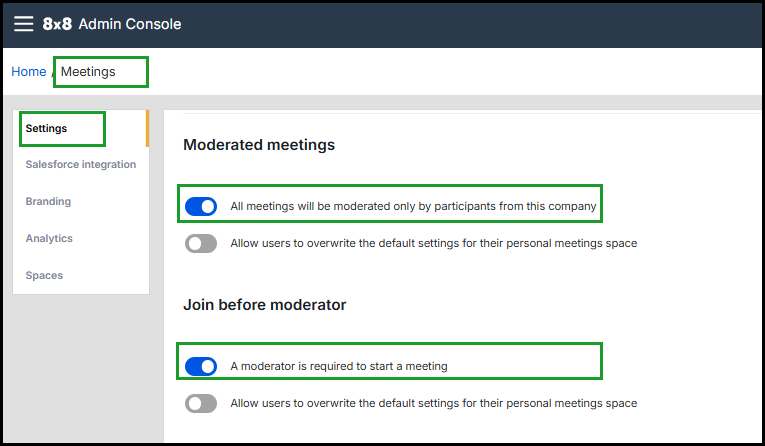The width and height of the screenshot is (765, 446).
Task: Click the Join before moderator heading
Action: click(x=265, y=305)
